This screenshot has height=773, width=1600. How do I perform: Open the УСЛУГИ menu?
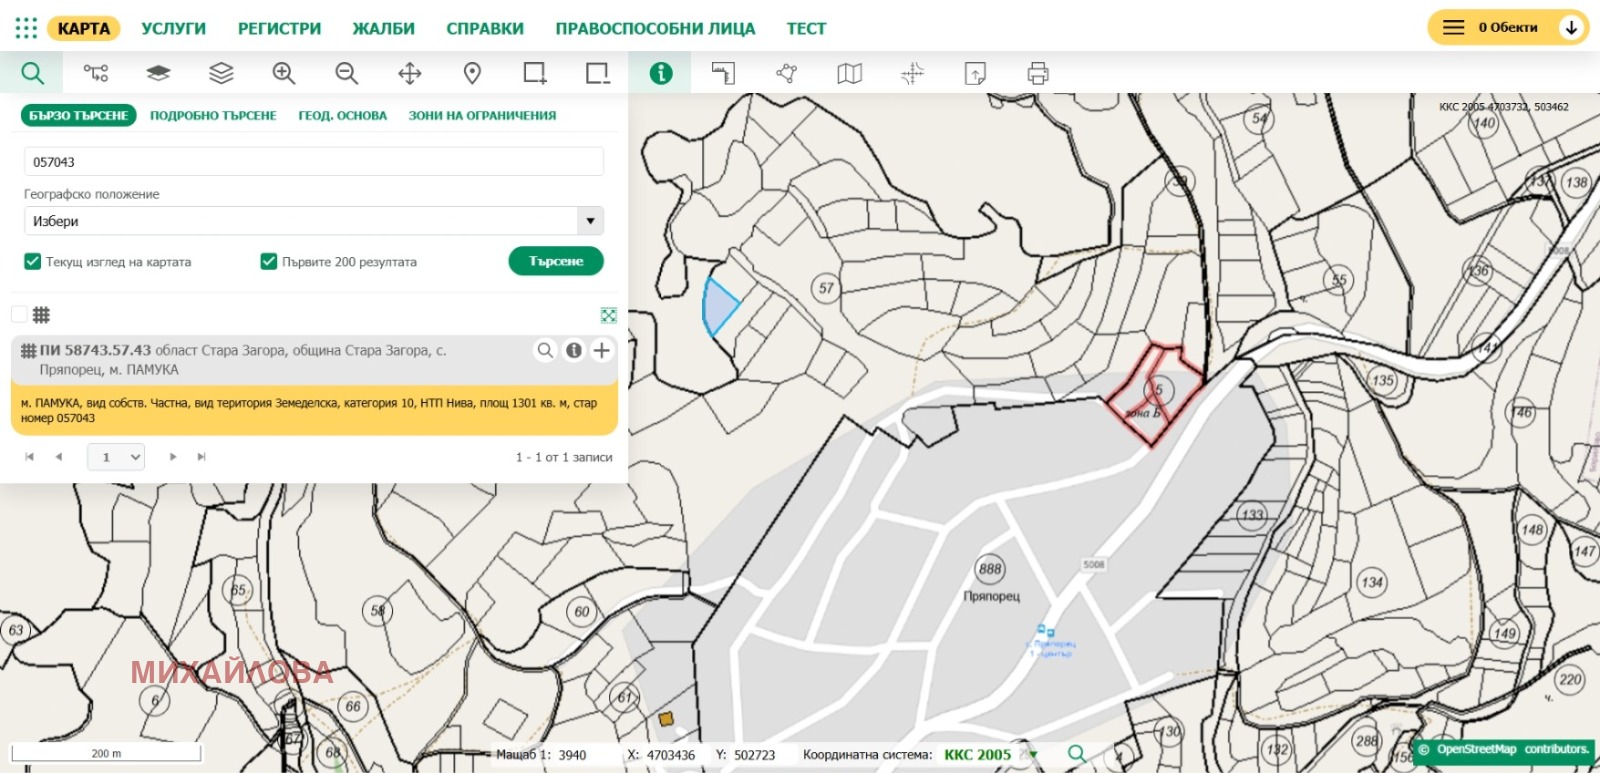[173, 29]
